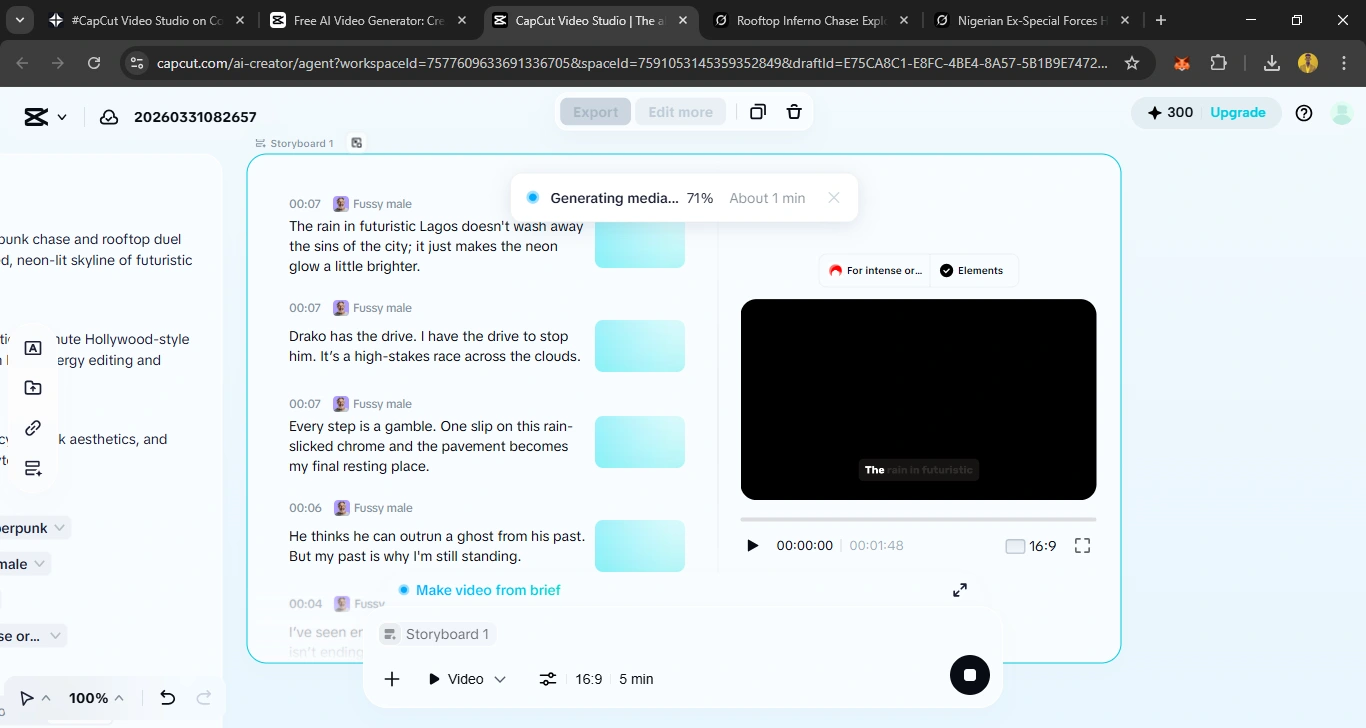Click the Edit more button
This screenshot has height=728, width=1366.
pyautogui.click(x=680, y=112)
